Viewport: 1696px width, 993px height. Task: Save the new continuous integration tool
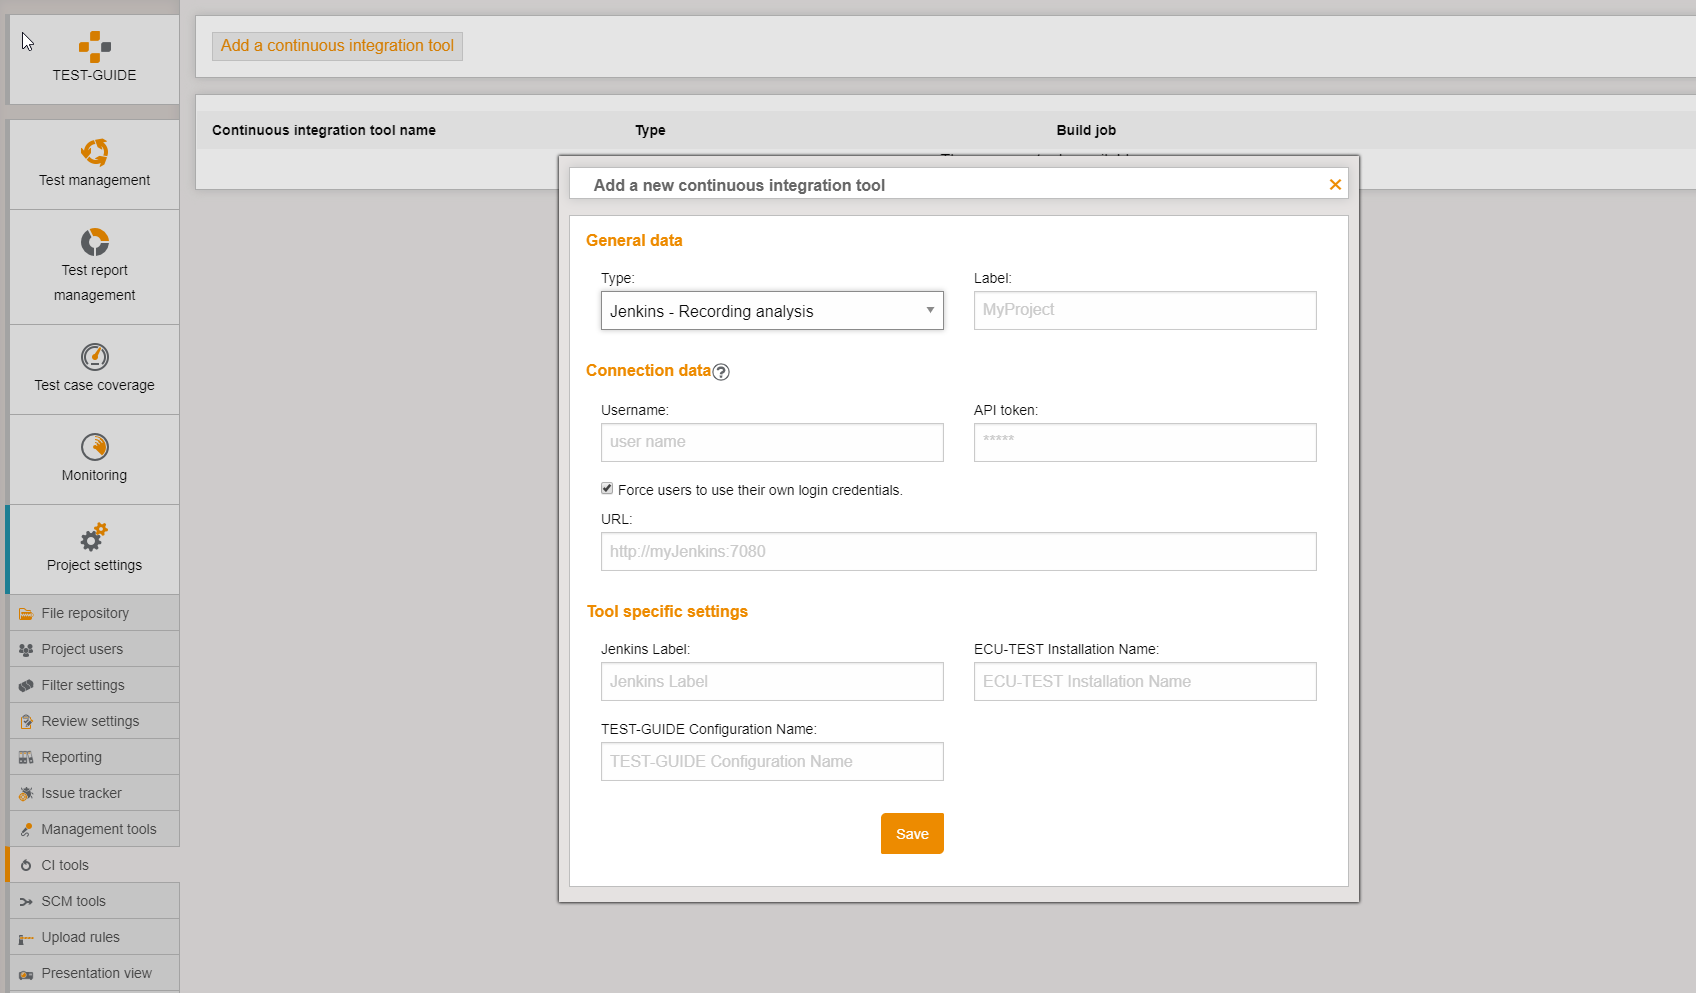click(911, 833)
